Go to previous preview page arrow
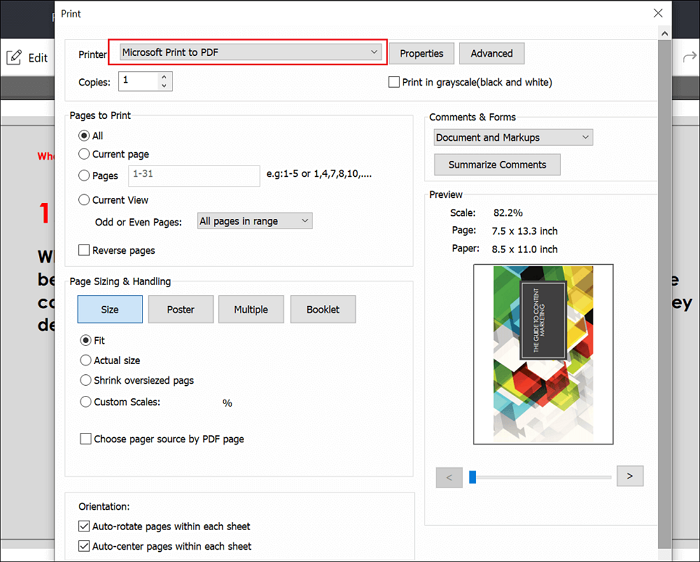The image size is (700, 562). click(x=449, y=477)
